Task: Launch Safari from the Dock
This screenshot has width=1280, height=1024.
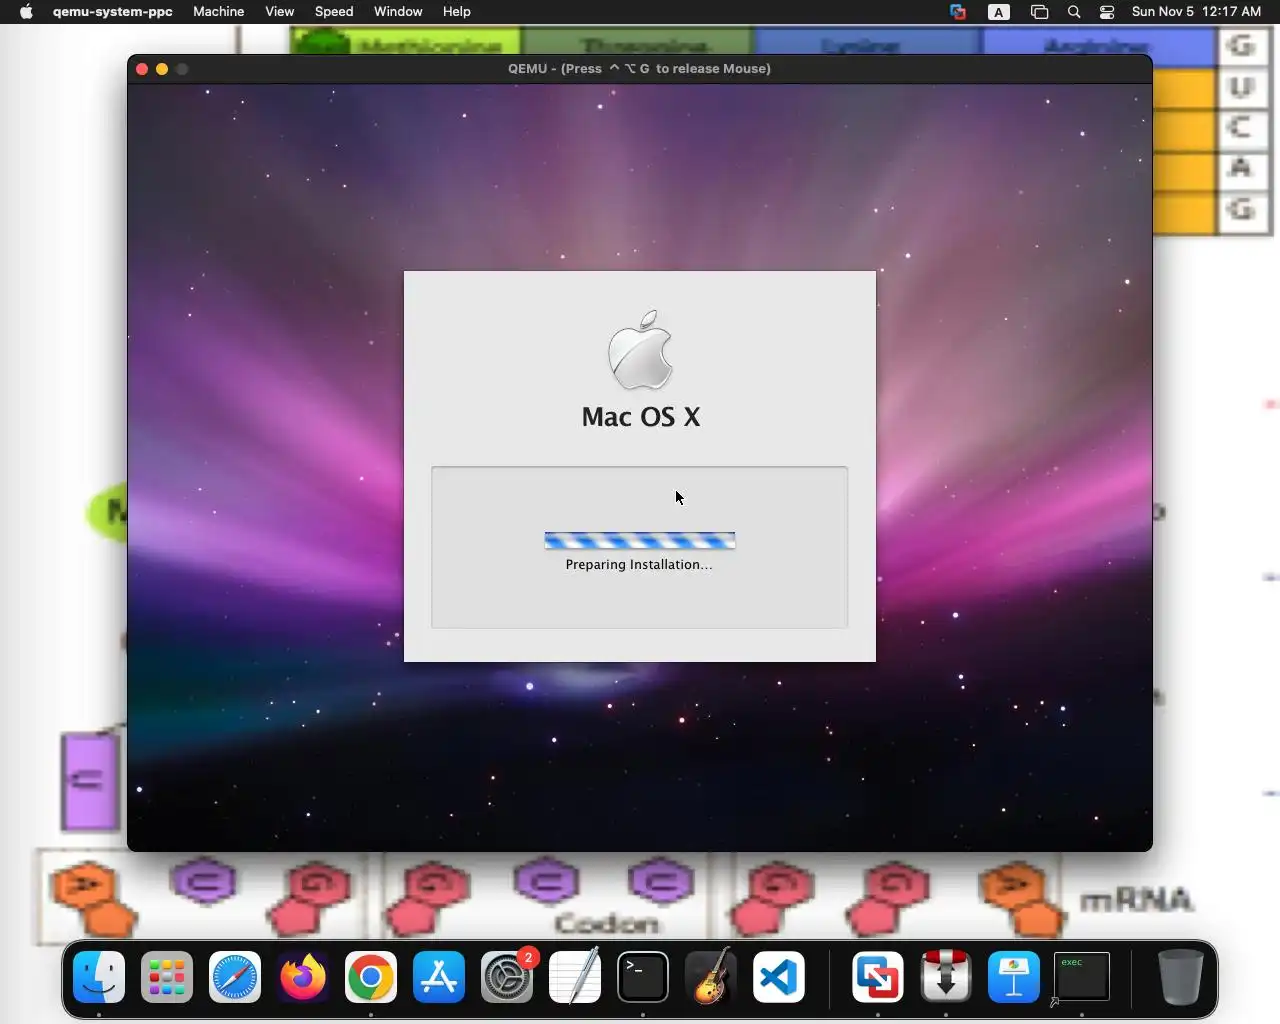Action: 235,976
